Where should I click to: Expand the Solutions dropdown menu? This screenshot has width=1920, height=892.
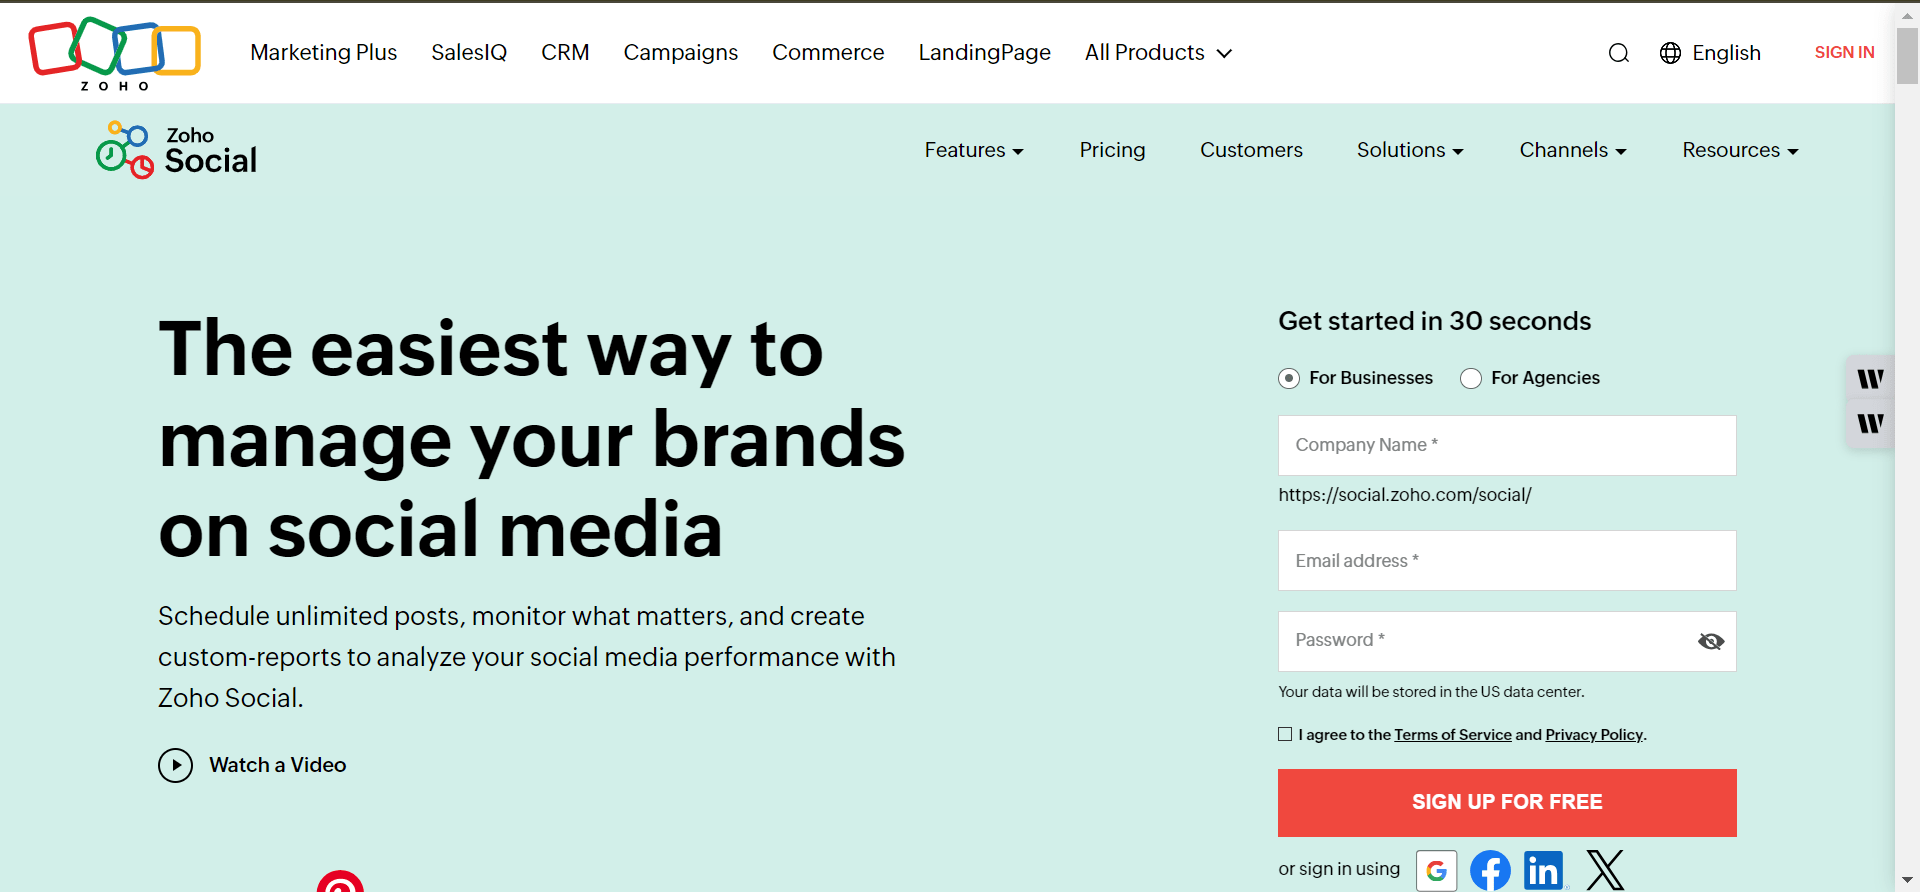(x=1409, y=150)
